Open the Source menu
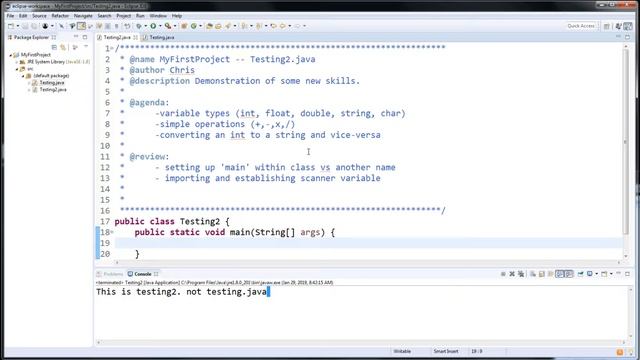 tap(39, 16)
